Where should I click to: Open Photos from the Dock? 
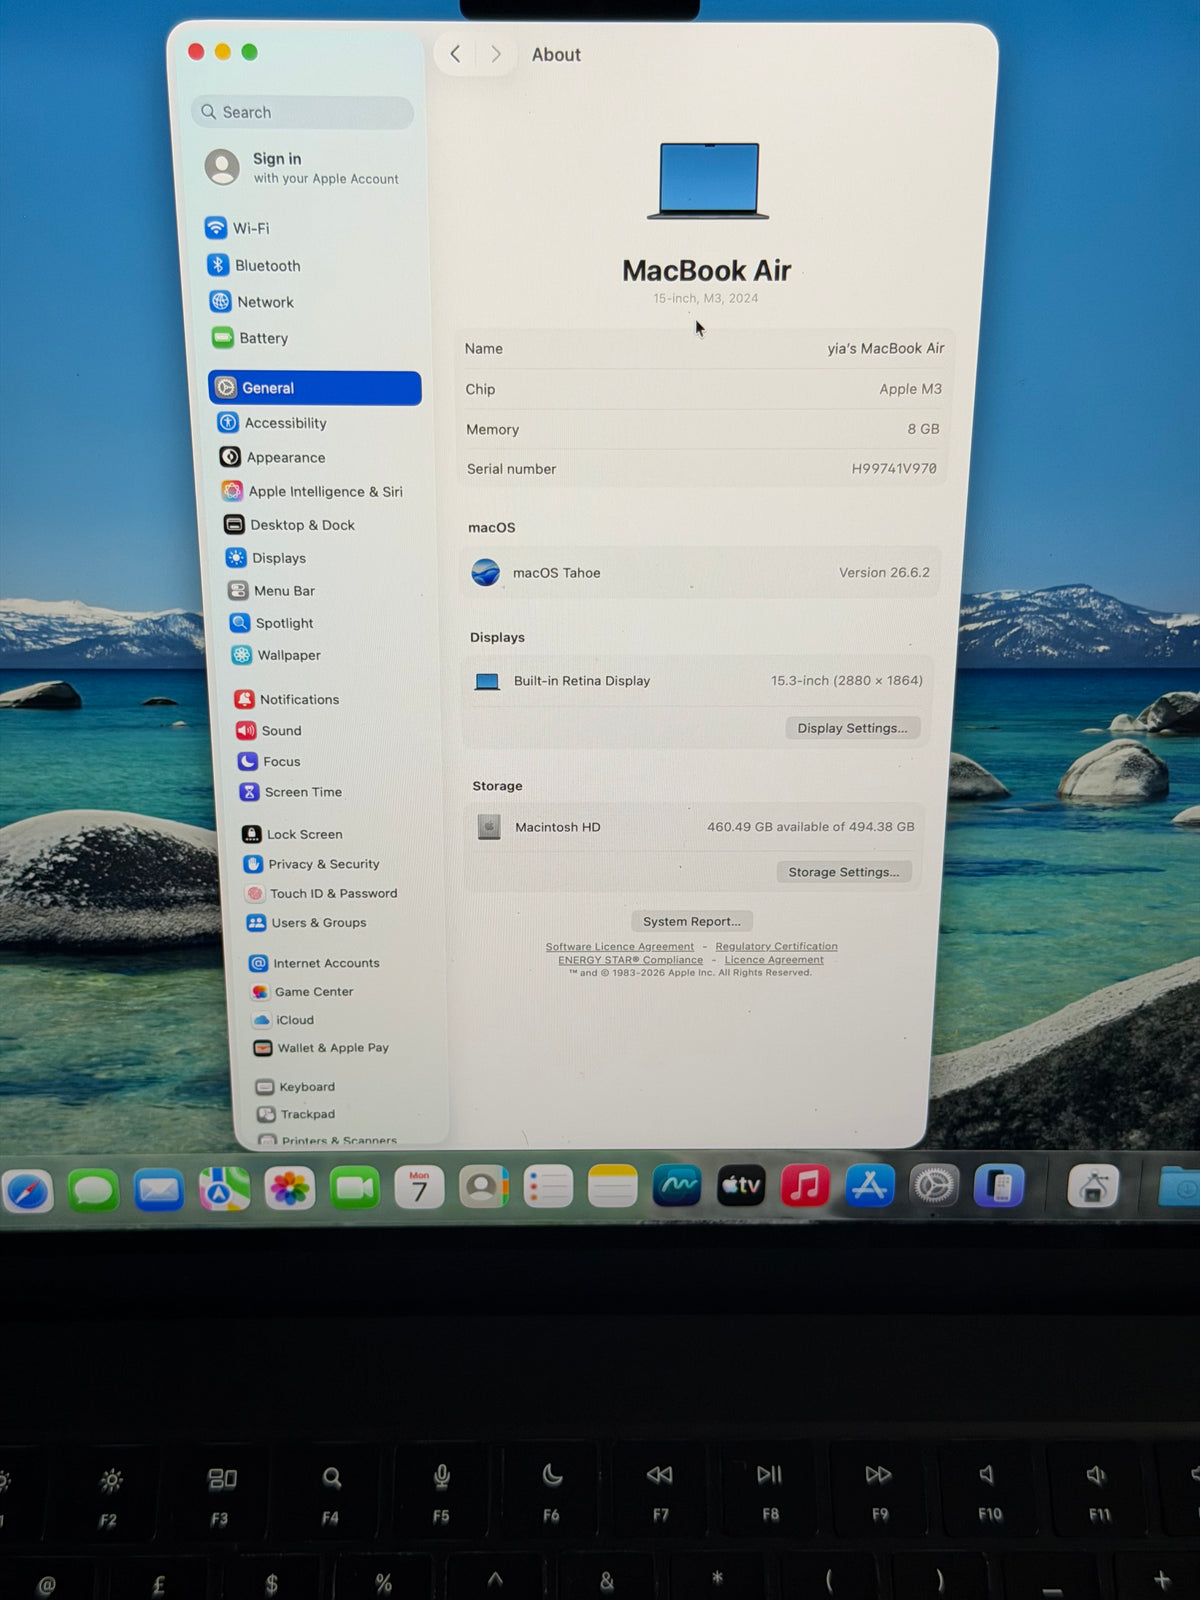290,1189
